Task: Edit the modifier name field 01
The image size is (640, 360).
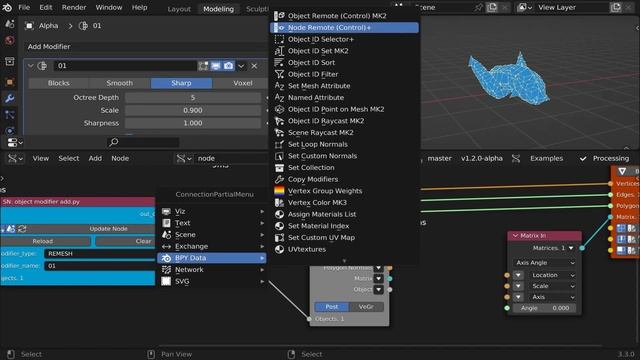Action: coord(126,66)
